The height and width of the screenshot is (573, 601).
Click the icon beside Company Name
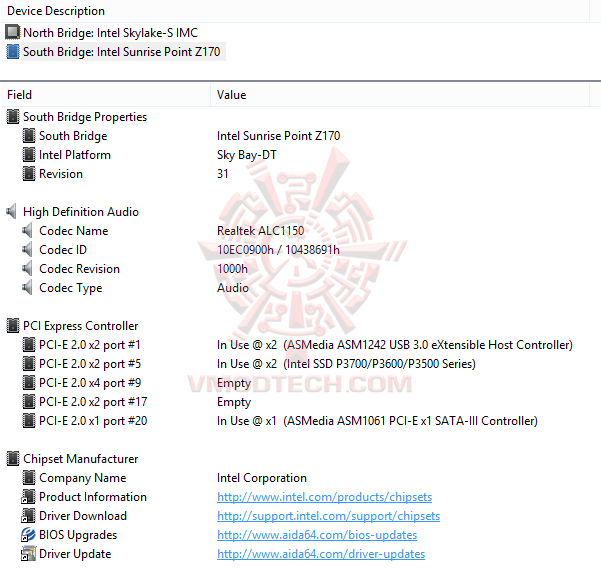[29, 478]
